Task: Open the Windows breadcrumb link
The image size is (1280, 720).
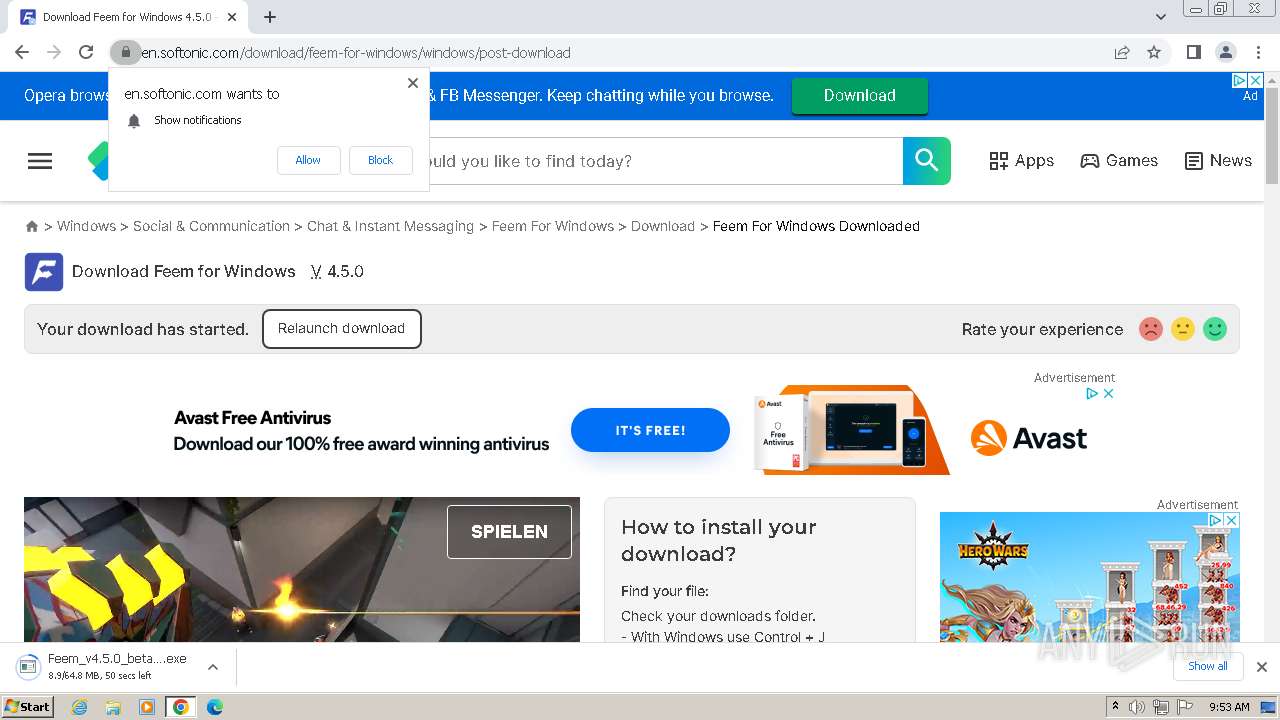Action: coord(86,226)
